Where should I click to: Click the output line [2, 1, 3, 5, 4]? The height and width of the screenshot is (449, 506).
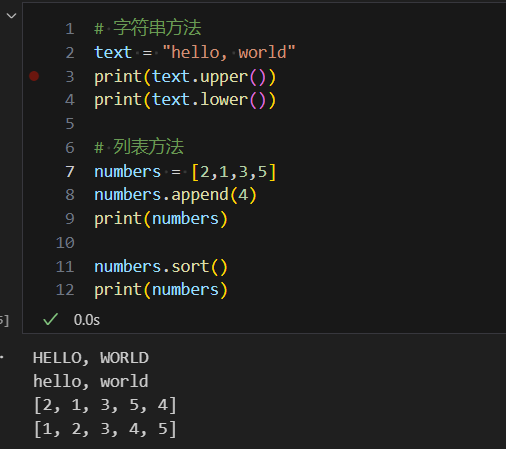pos(105,405)
